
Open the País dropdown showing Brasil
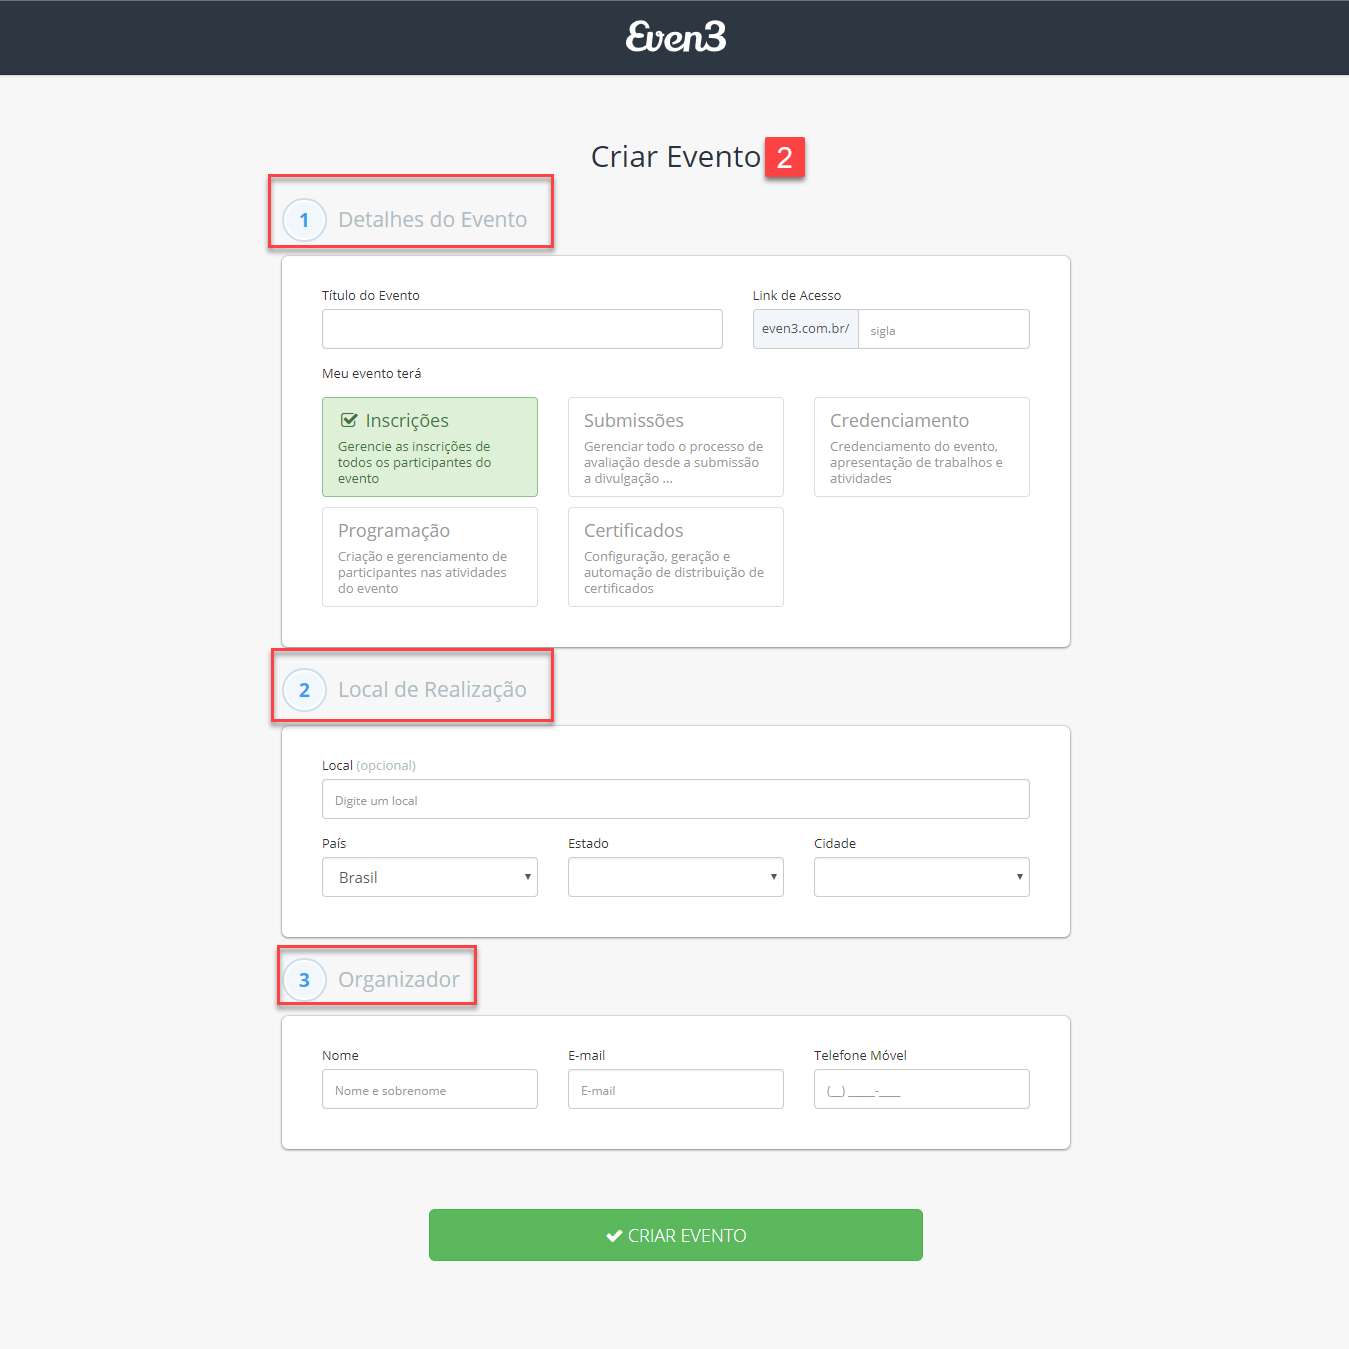[429, 877]
